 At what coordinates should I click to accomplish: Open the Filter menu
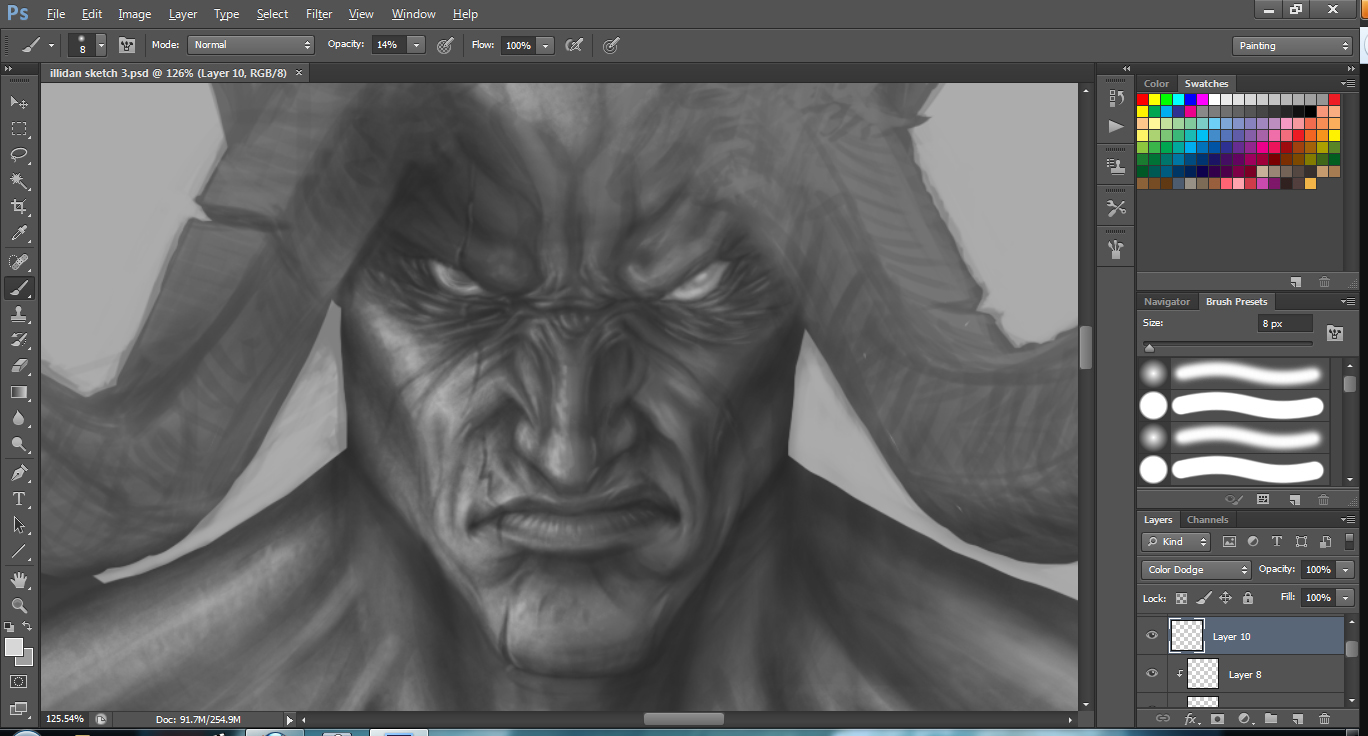(x=319, y=14)
